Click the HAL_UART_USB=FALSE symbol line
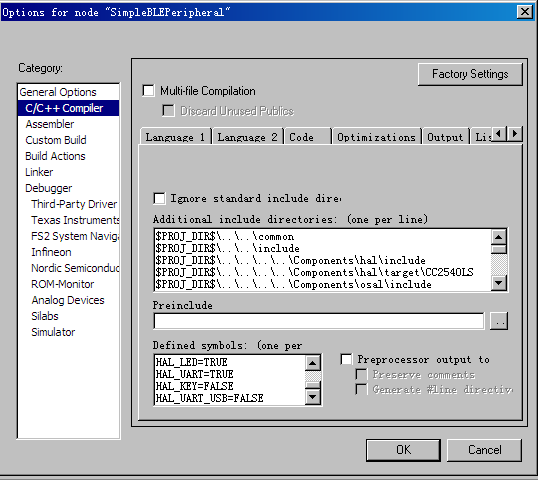The height and width of the screenshot is (480, 538). point(210,398)
